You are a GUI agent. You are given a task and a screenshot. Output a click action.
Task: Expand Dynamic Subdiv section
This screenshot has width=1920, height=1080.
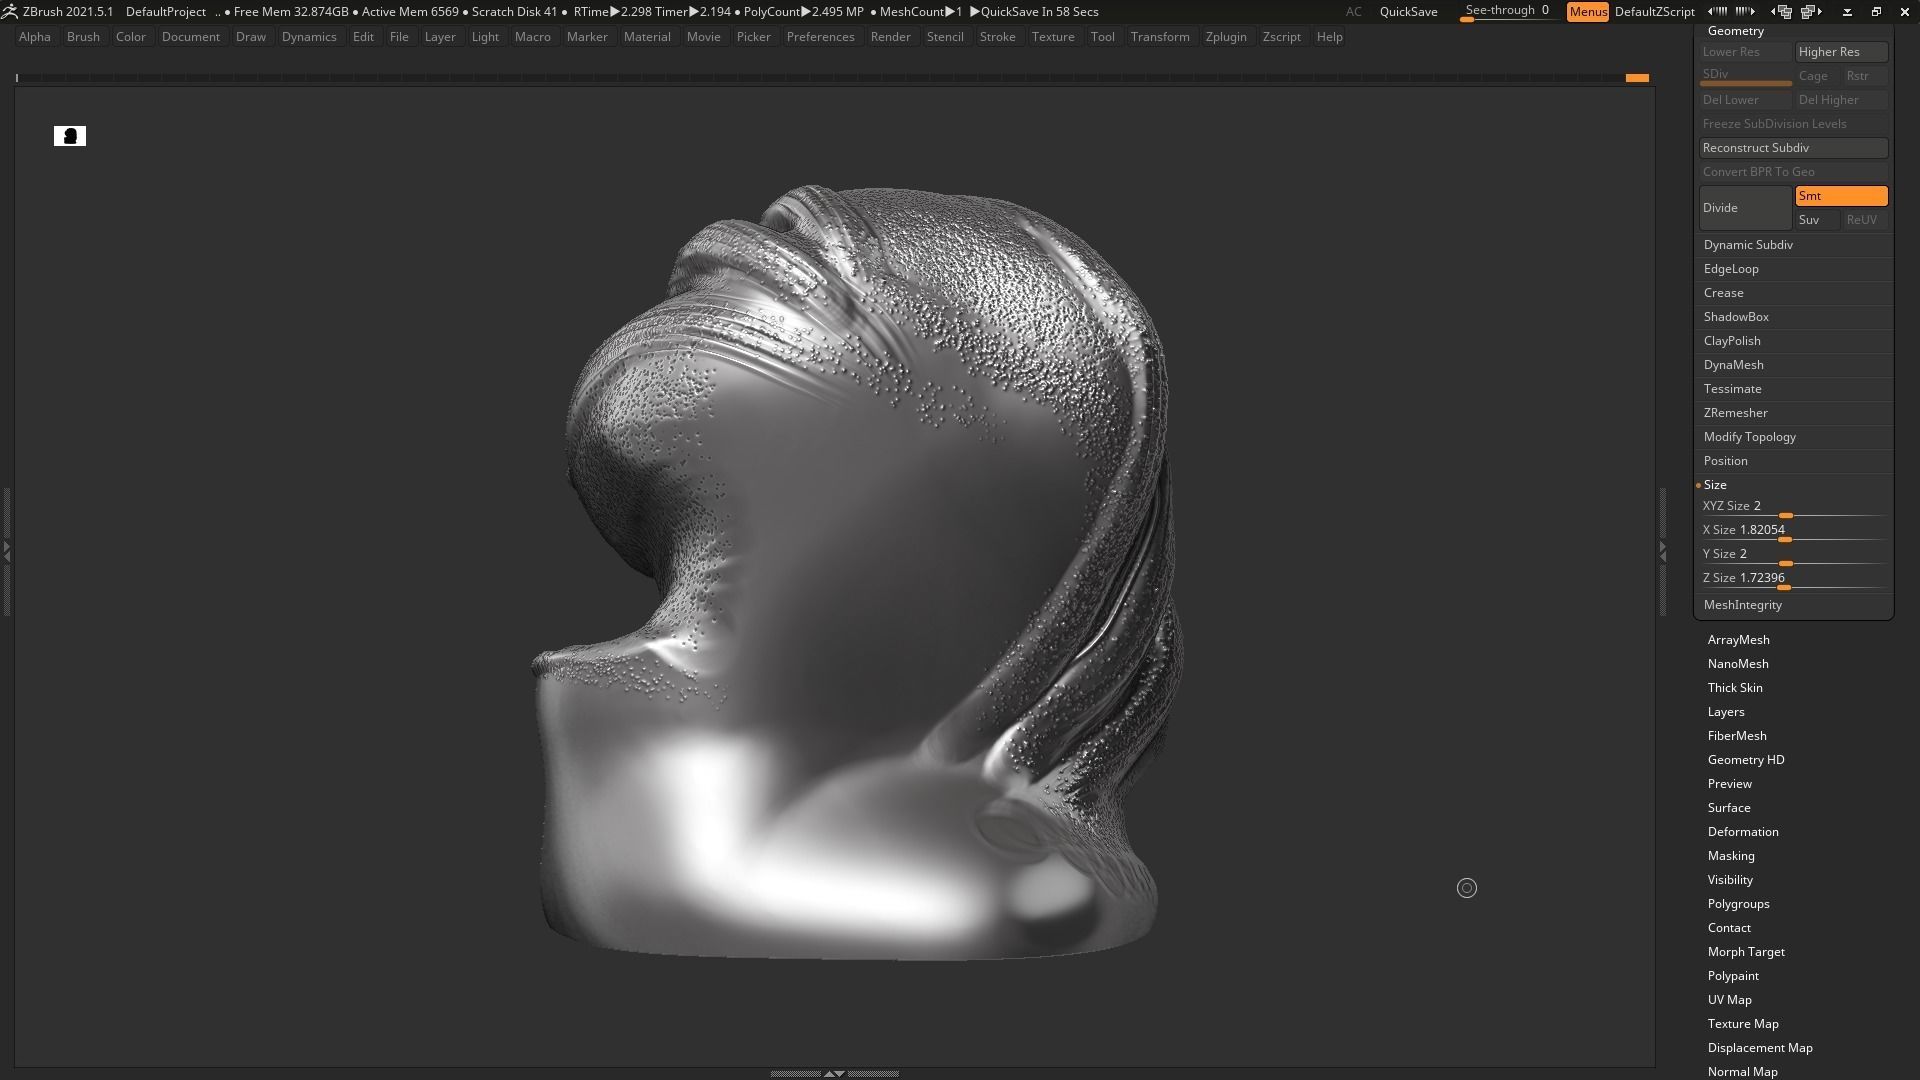pos(1748,245)
